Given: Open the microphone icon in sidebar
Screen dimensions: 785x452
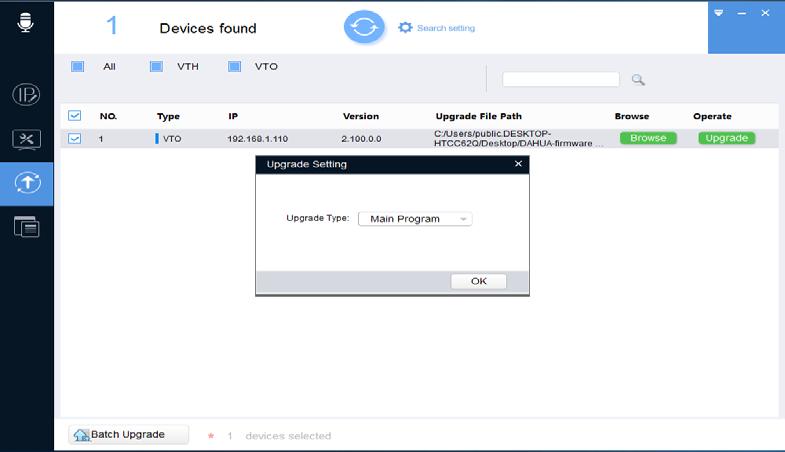Looking at the screenshot, I should [26, 23].
